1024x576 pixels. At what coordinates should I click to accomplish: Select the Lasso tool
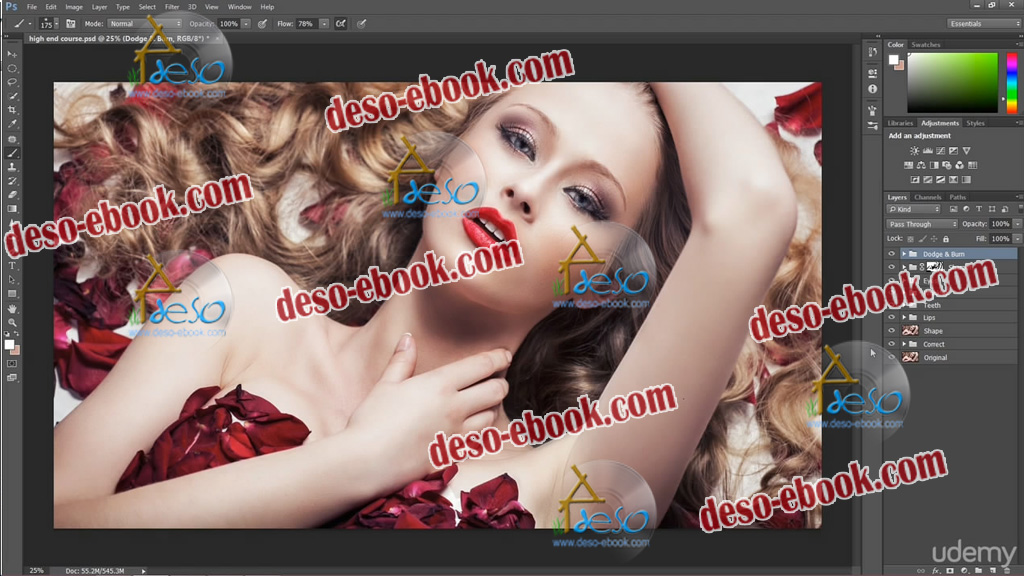pos(12,82)
